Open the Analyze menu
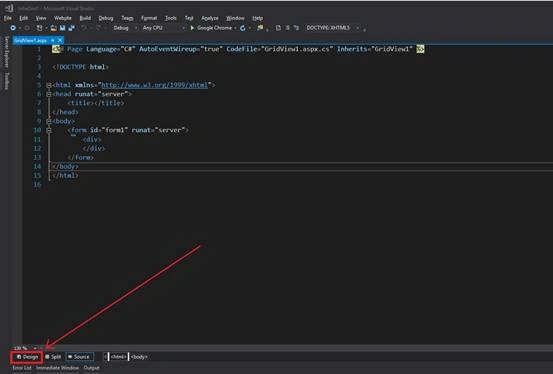 [210, 18]
